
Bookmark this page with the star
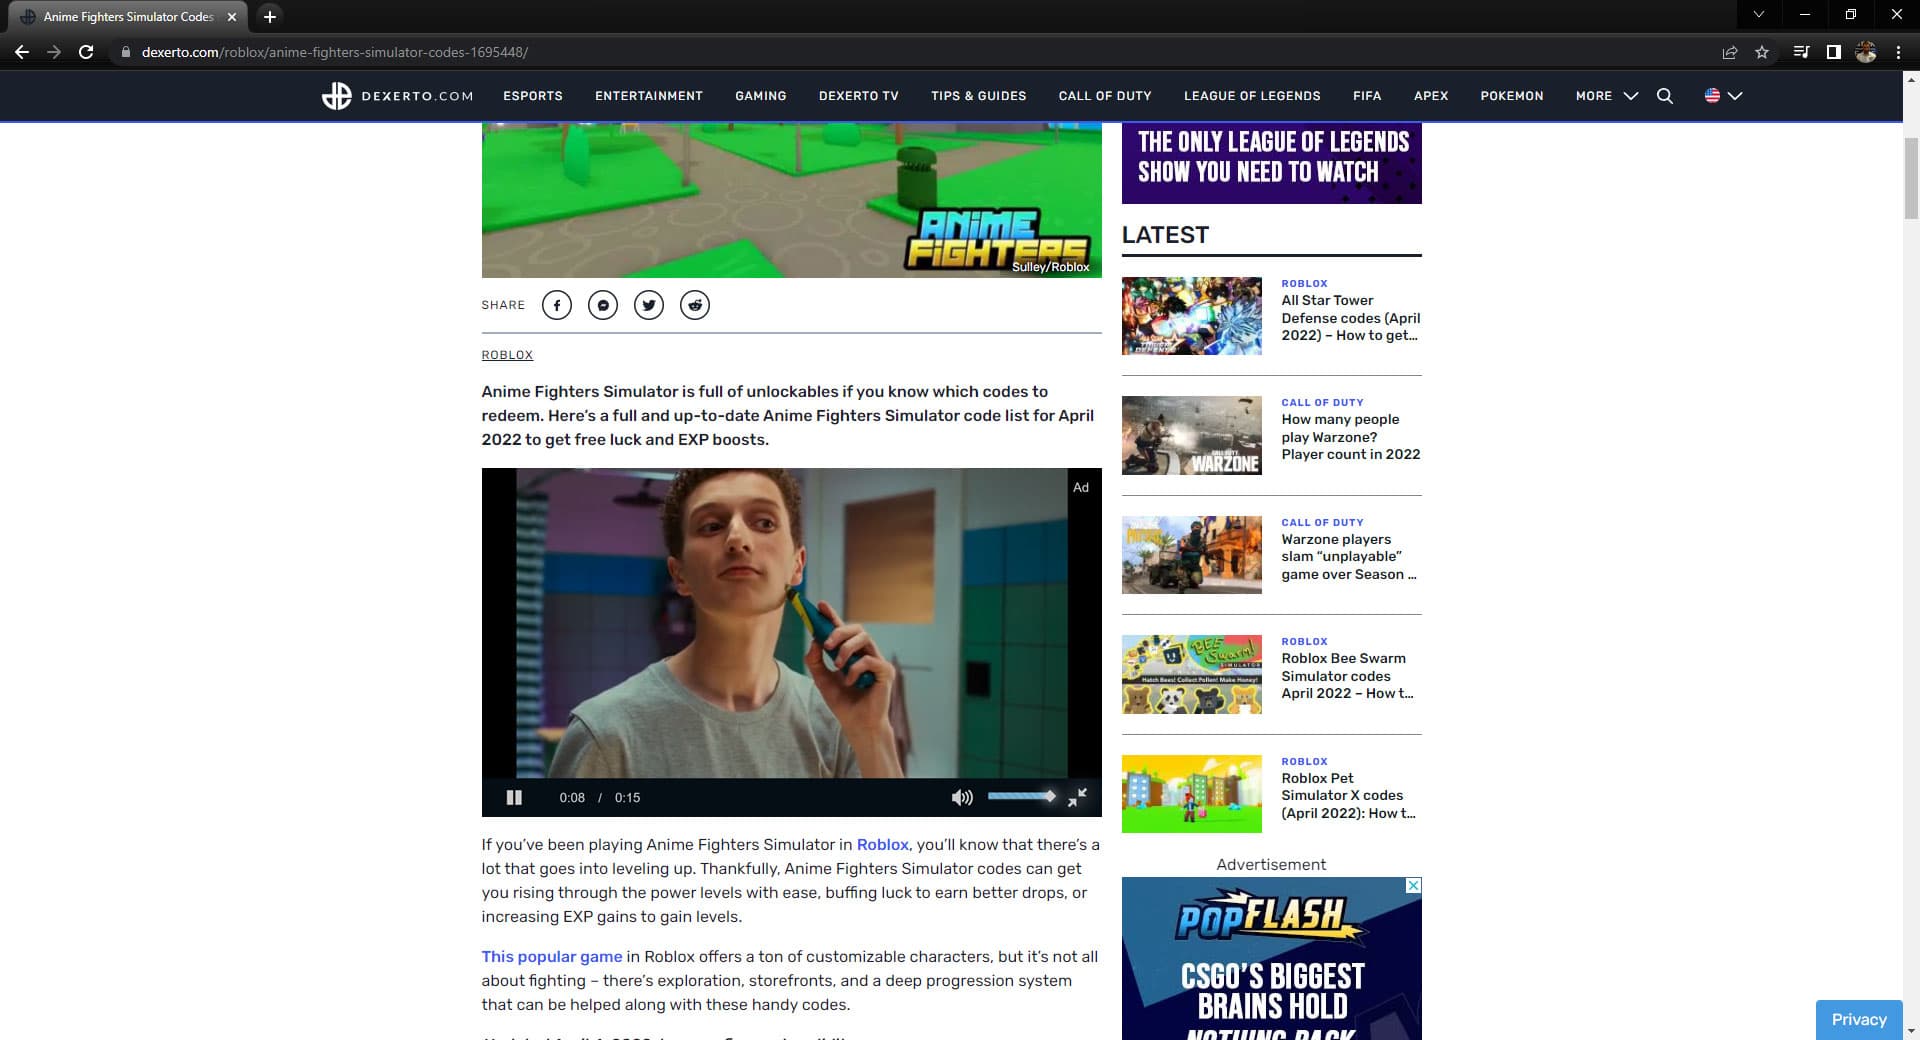pos(1760,52)
